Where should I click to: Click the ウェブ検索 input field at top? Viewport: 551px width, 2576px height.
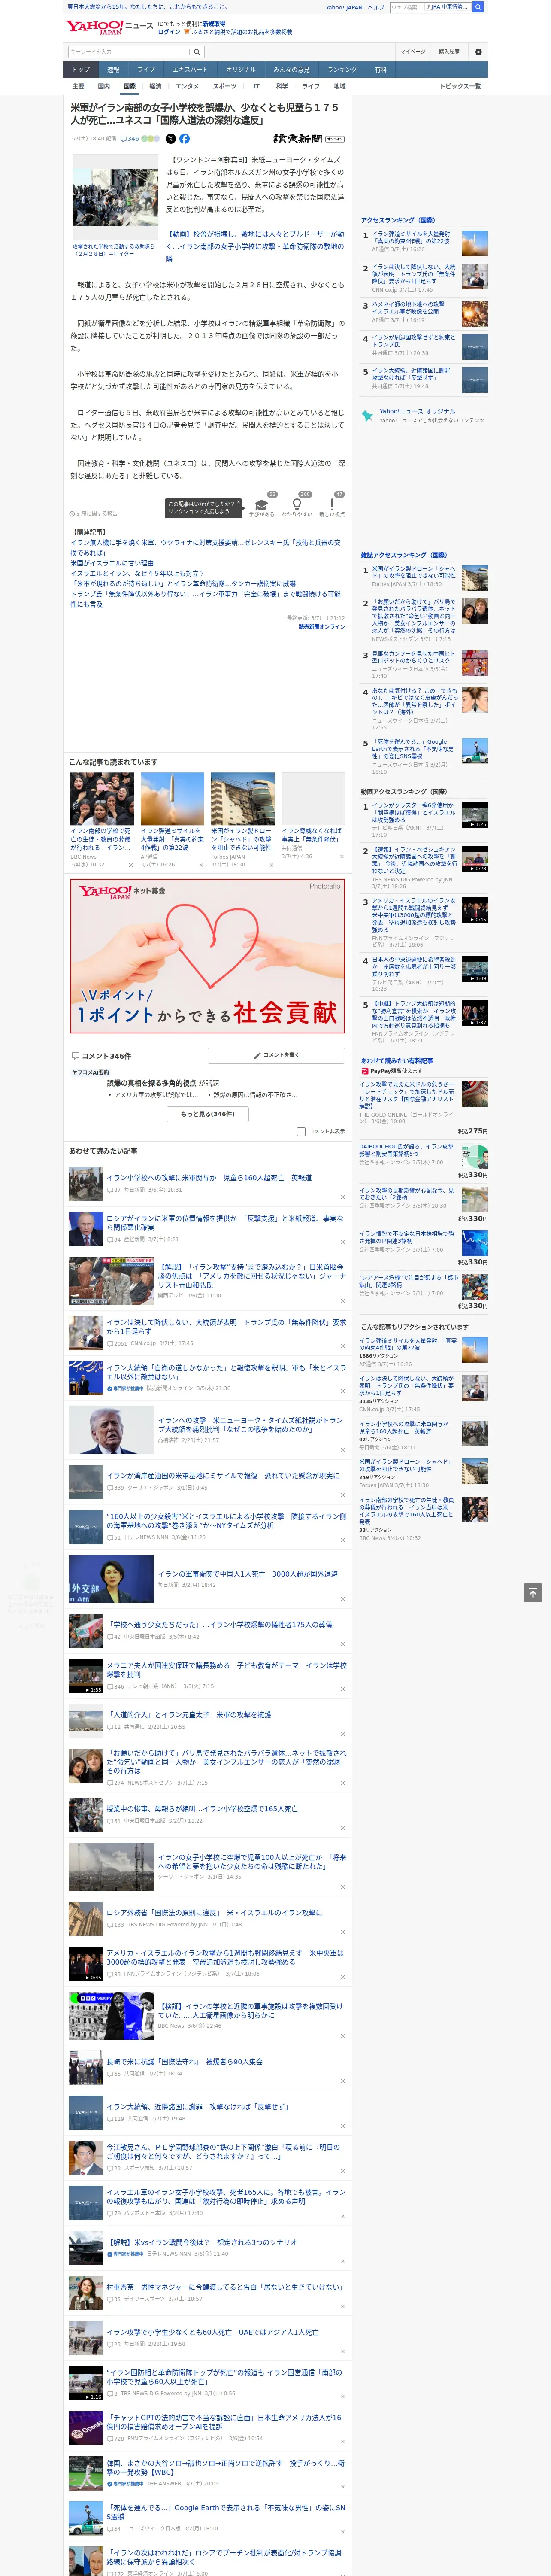(x=406, y=7)
